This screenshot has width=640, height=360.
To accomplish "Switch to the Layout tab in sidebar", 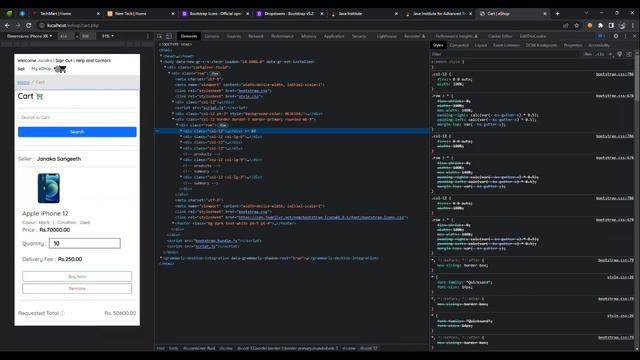I will tap(481, 45).
